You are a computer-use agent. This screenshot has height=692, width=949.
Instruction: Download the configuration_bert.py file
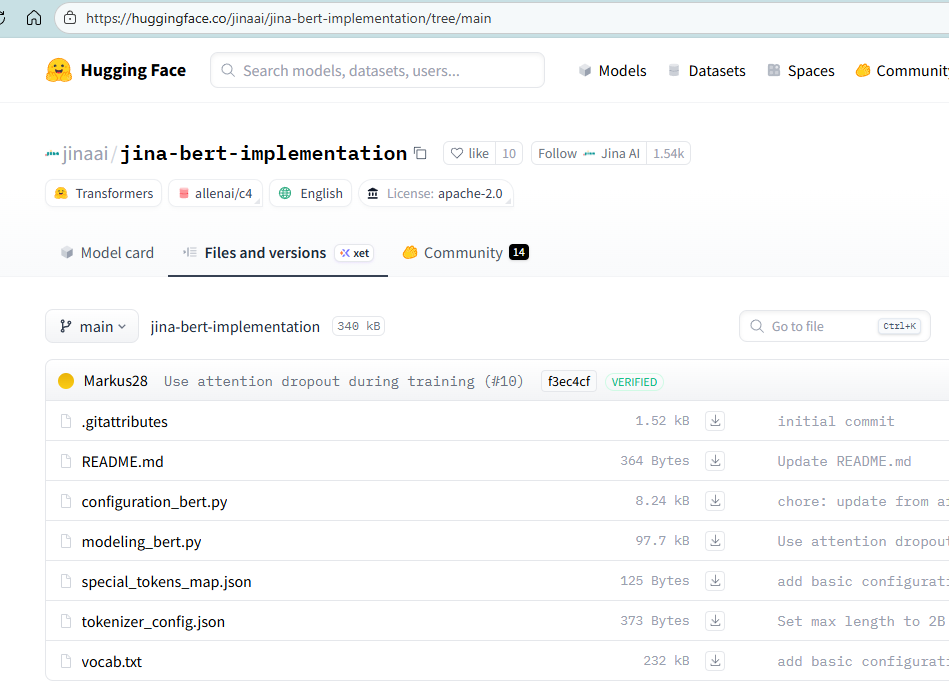[x=715, y=501]
